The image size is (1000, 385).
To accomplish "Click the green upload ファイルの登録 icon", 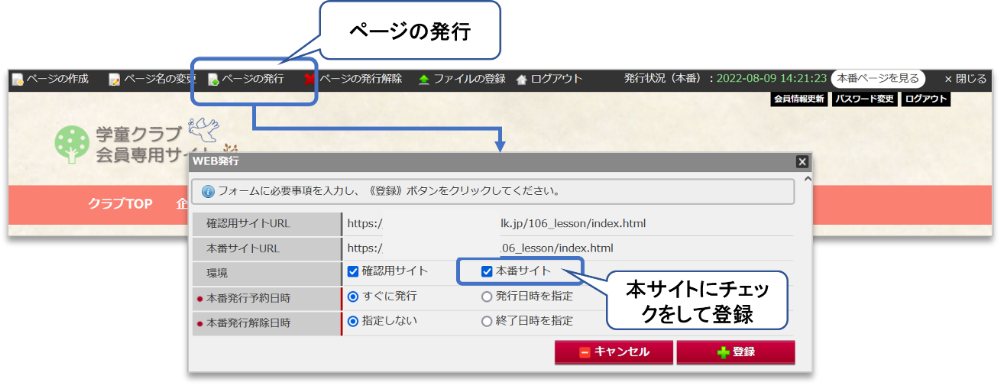I will click(424, 80).
